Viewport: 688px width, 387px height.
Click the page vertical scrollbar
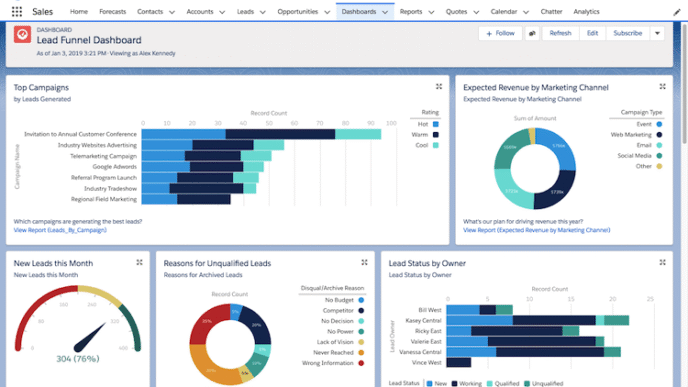685,83
